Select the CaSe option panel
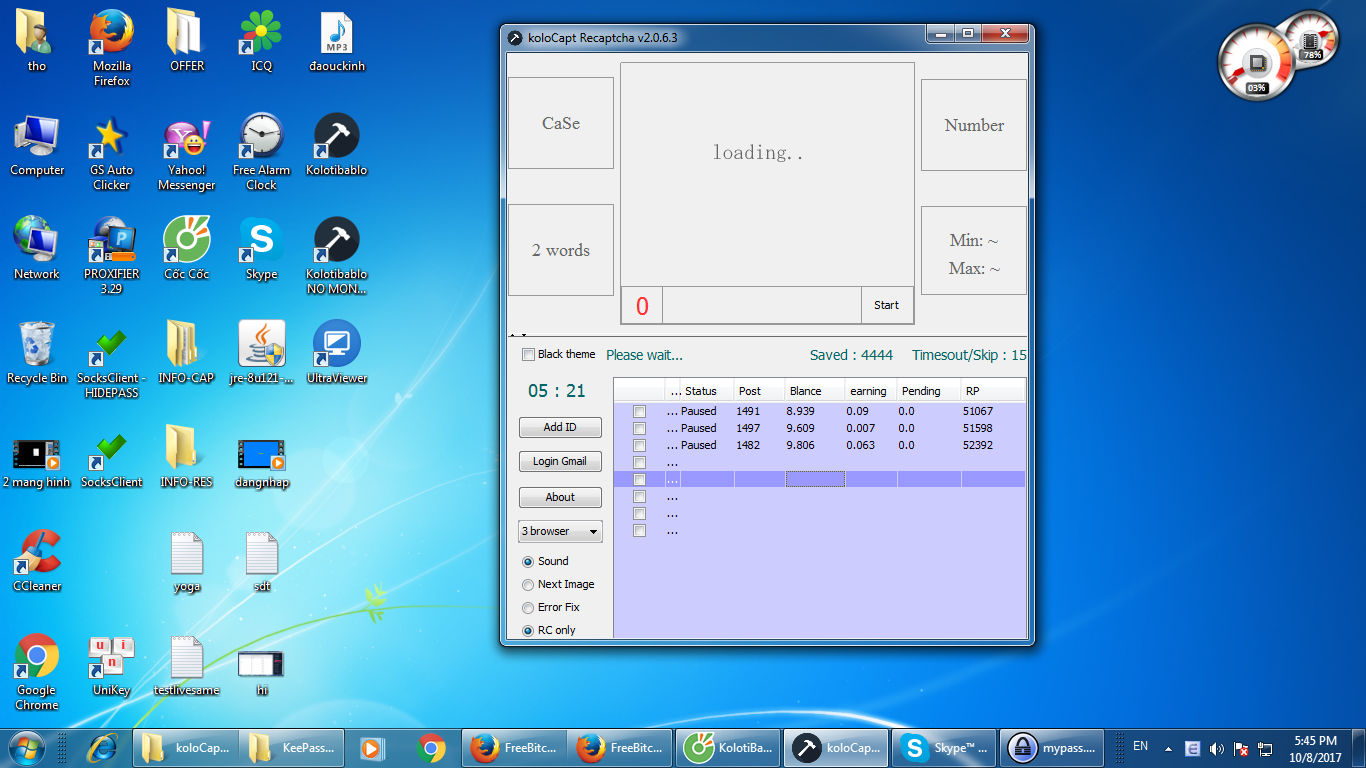 pyautogui.click(x=561, y=123)
